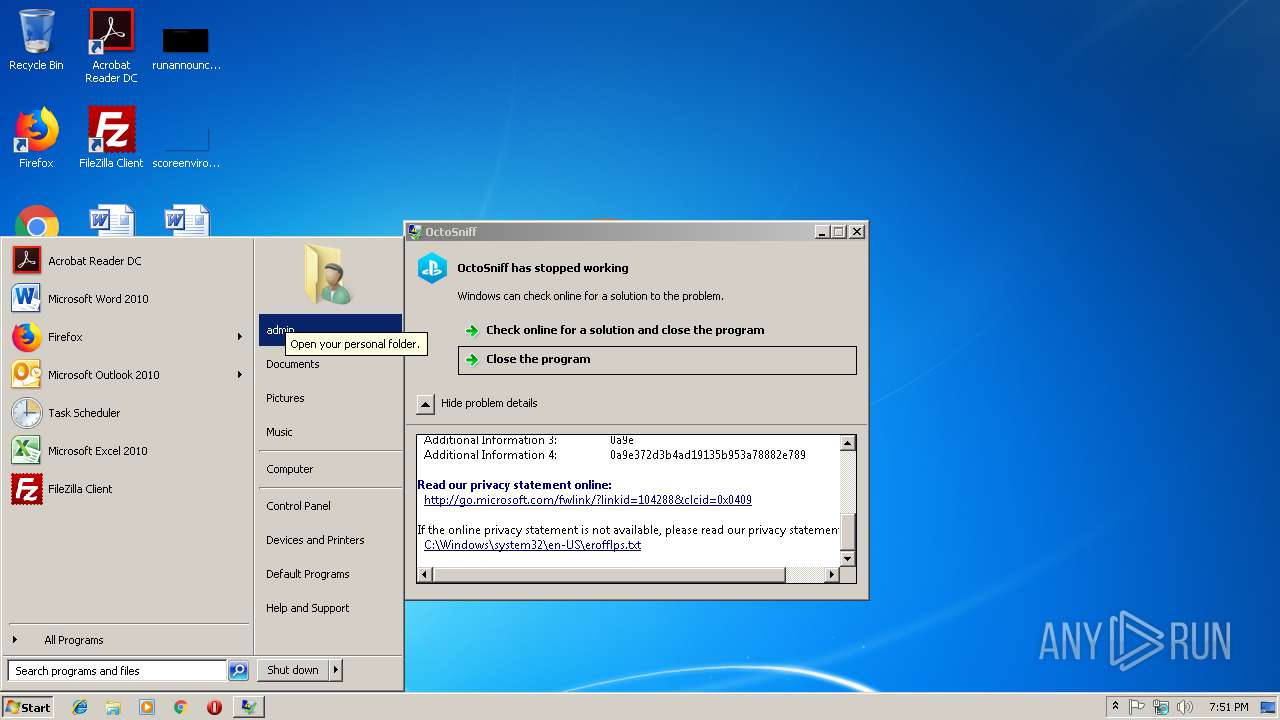Expand Outlook 2010 jump list arrow
The image size is (1280, 720).
pos(239,375)
